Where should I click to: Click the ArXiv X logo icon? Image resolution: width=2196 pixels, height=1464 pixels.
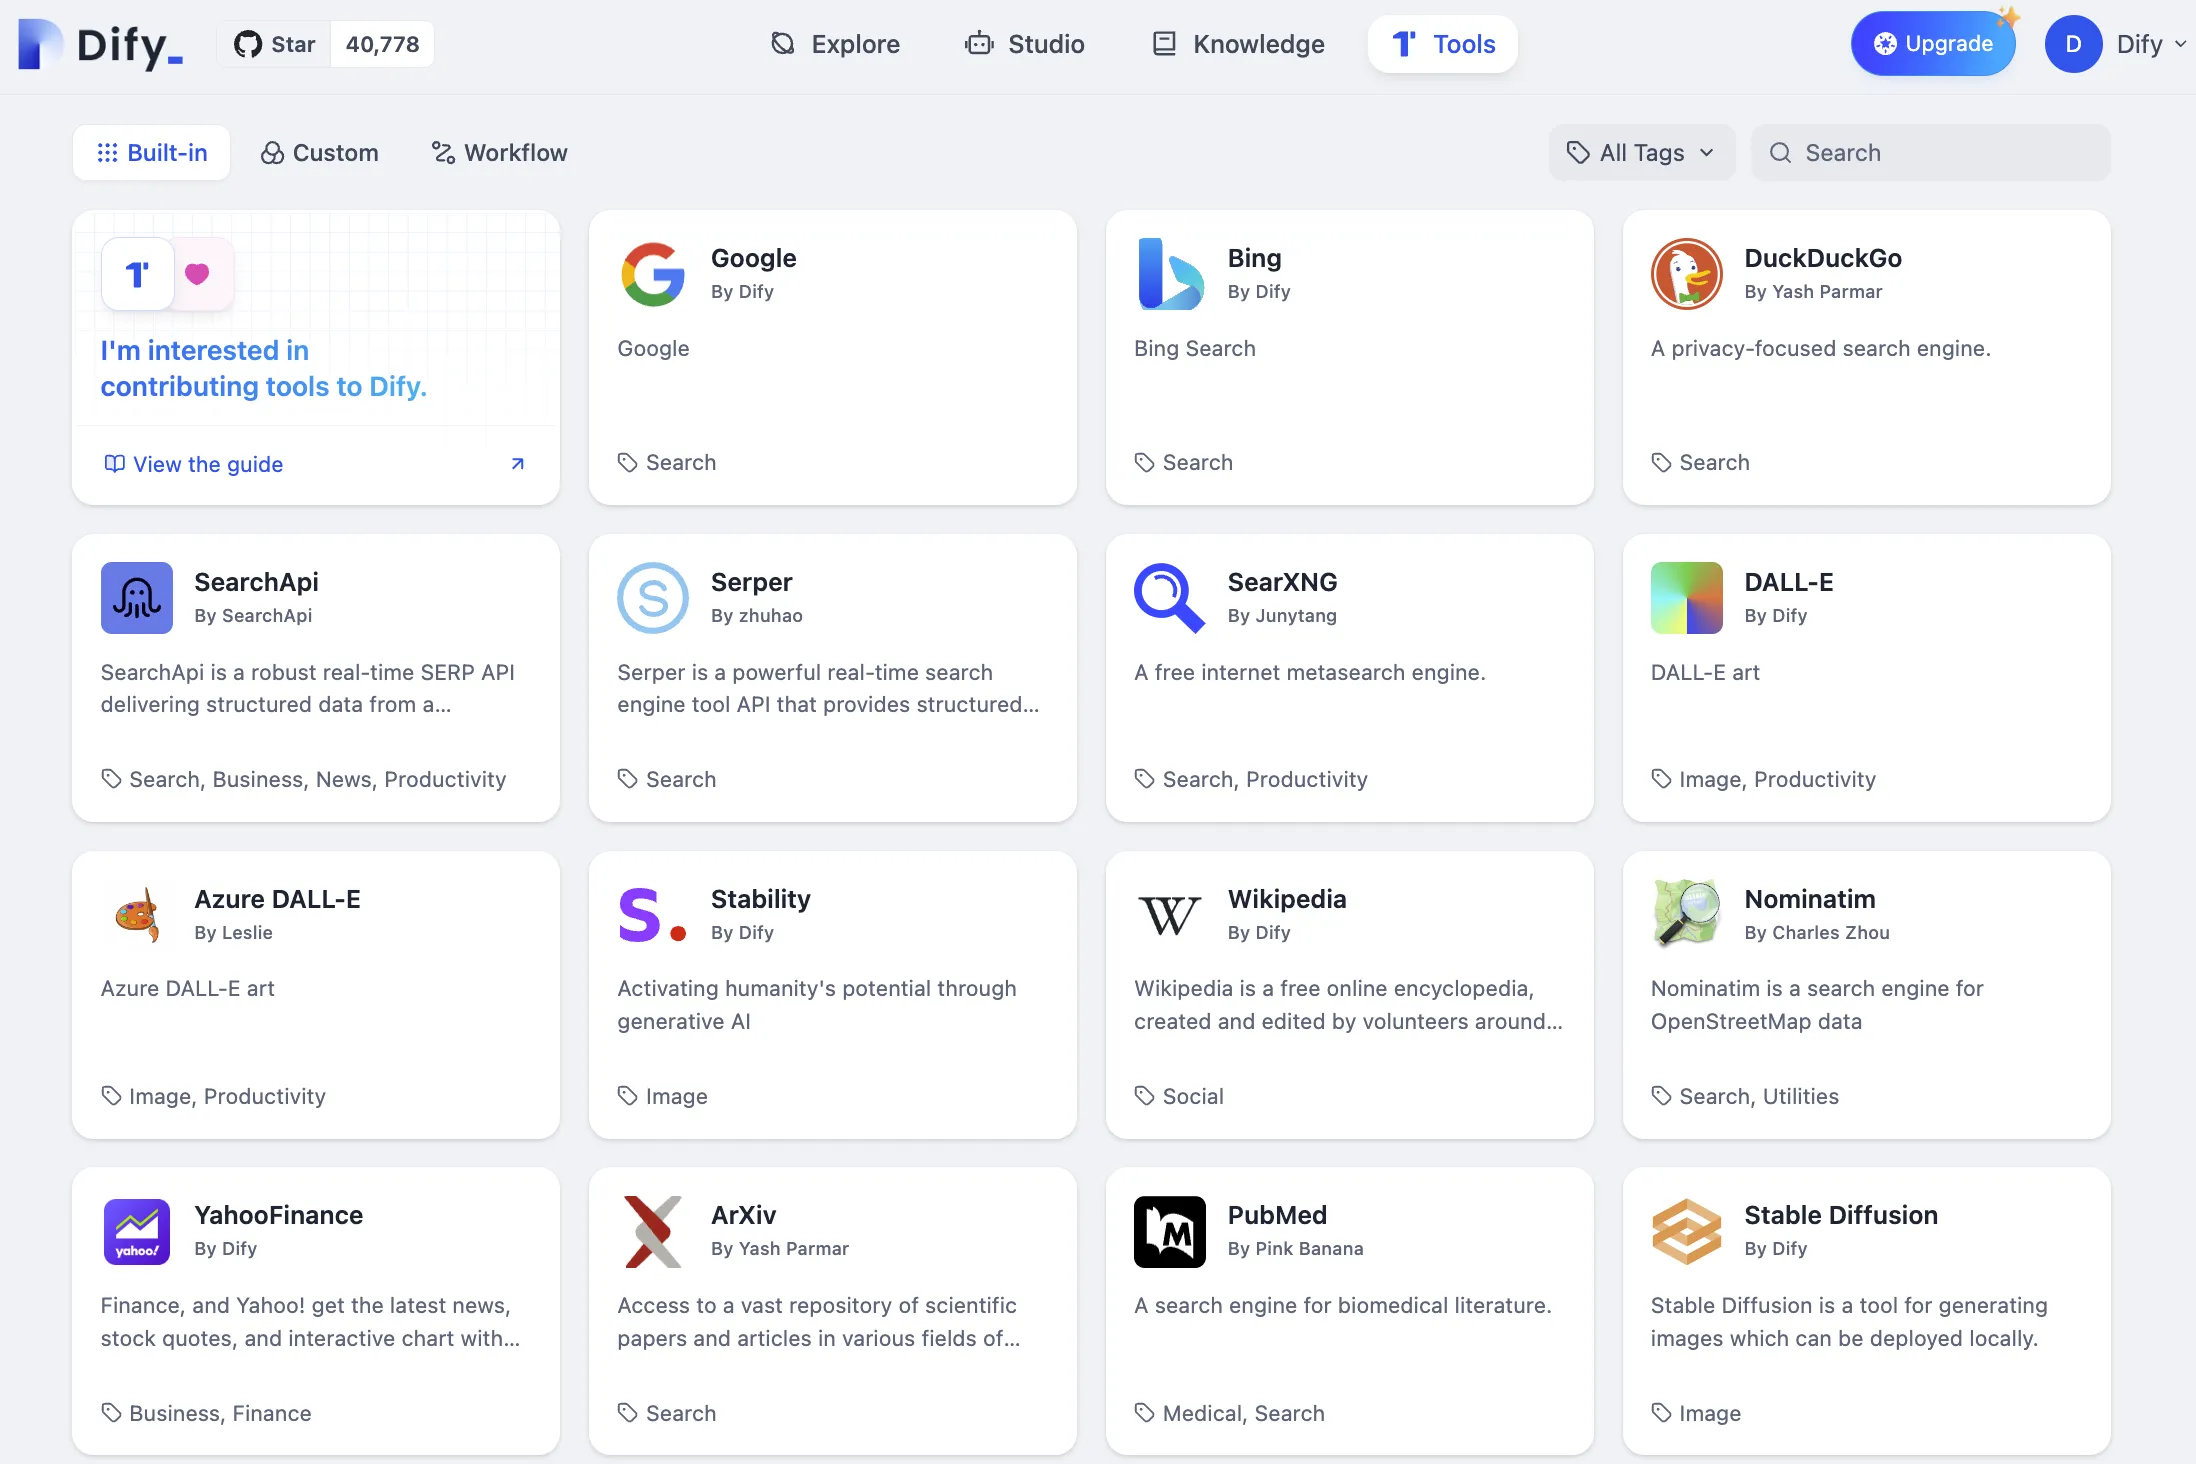(653, 1231)
